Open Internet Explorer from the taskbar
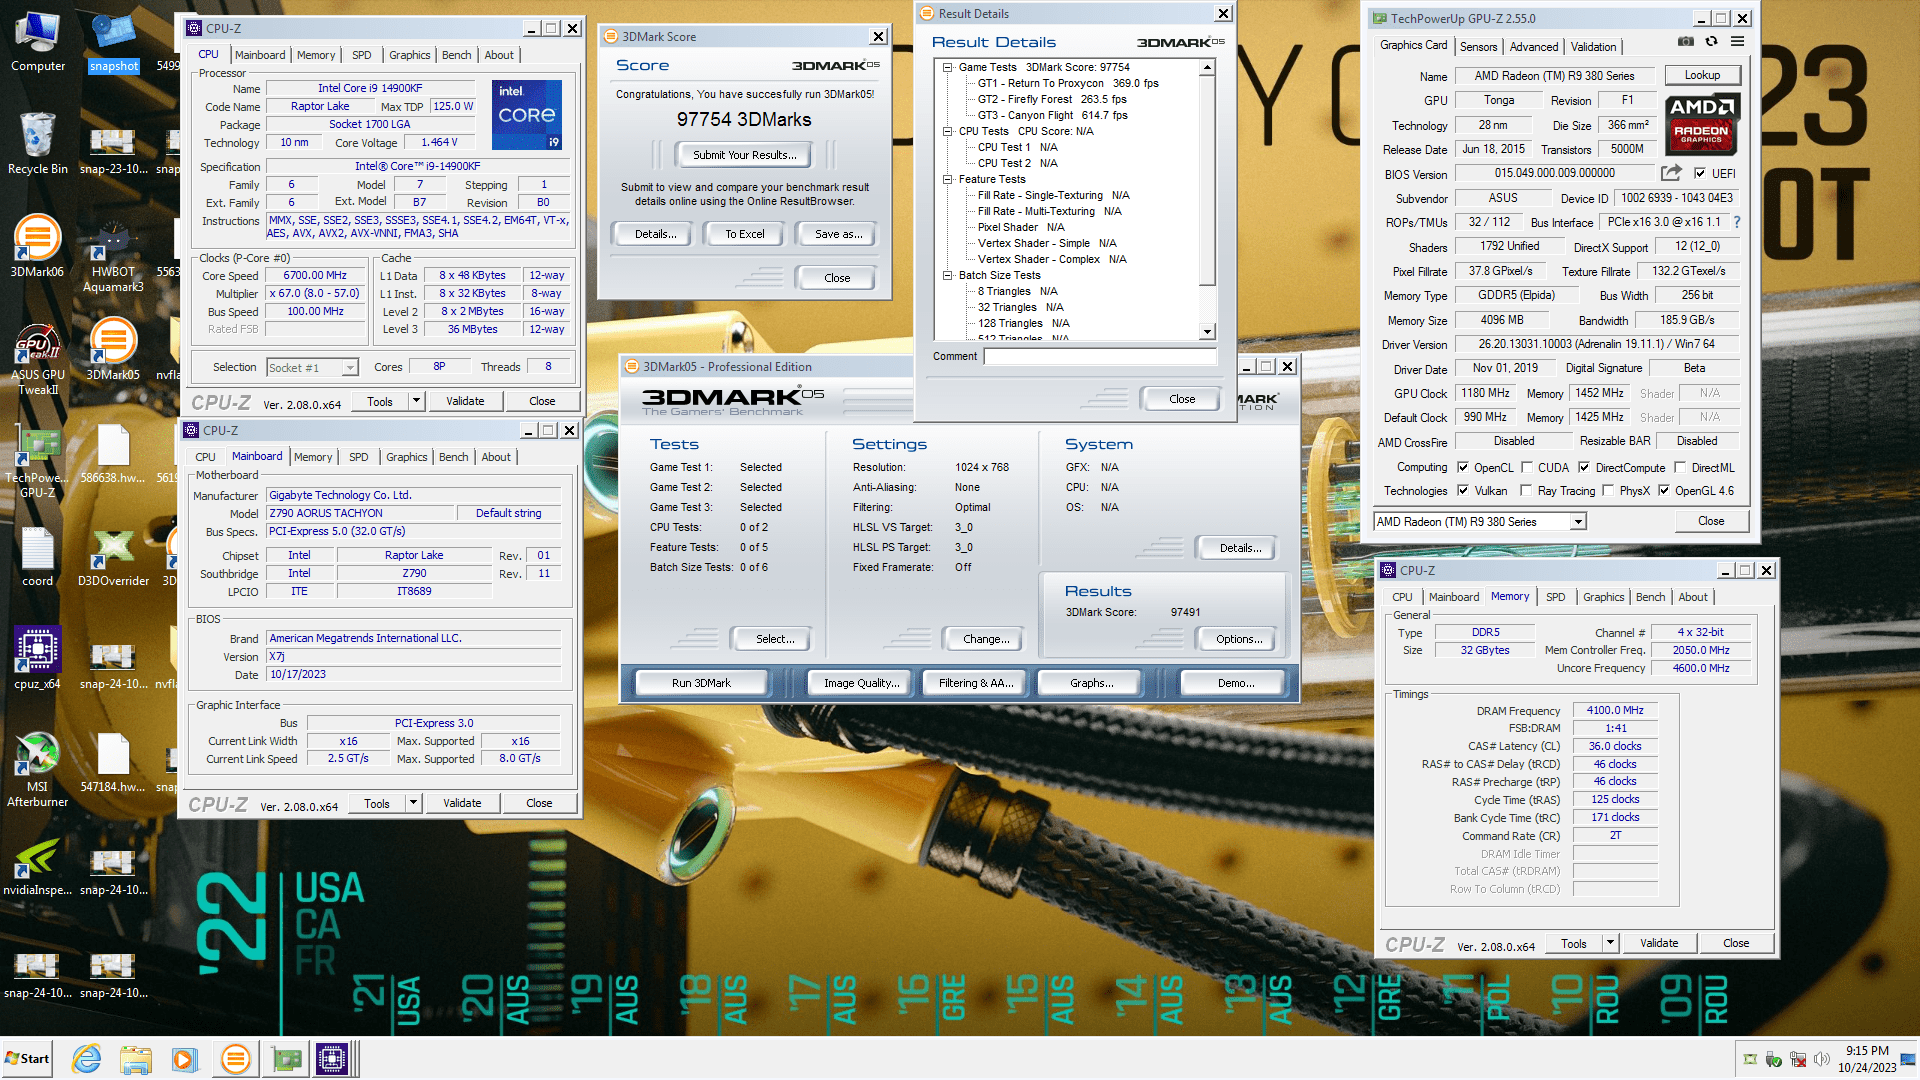Image resolution: width=1920 pixels, height=1080 pixels. tap(87, 1059)
